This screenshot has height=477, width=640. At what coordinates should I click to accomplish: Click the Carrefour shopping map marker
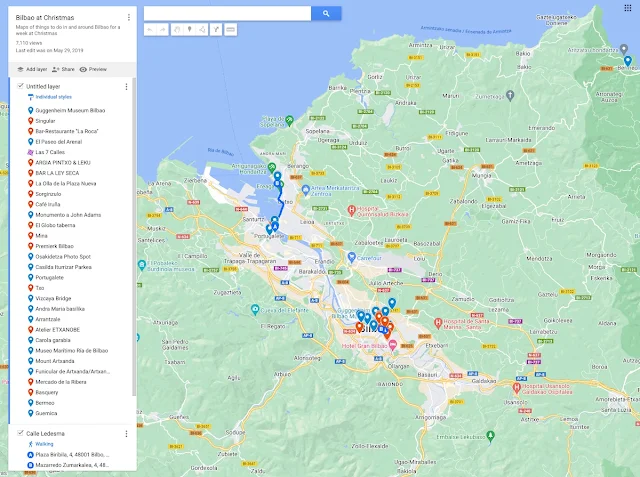tap(351, 257)
